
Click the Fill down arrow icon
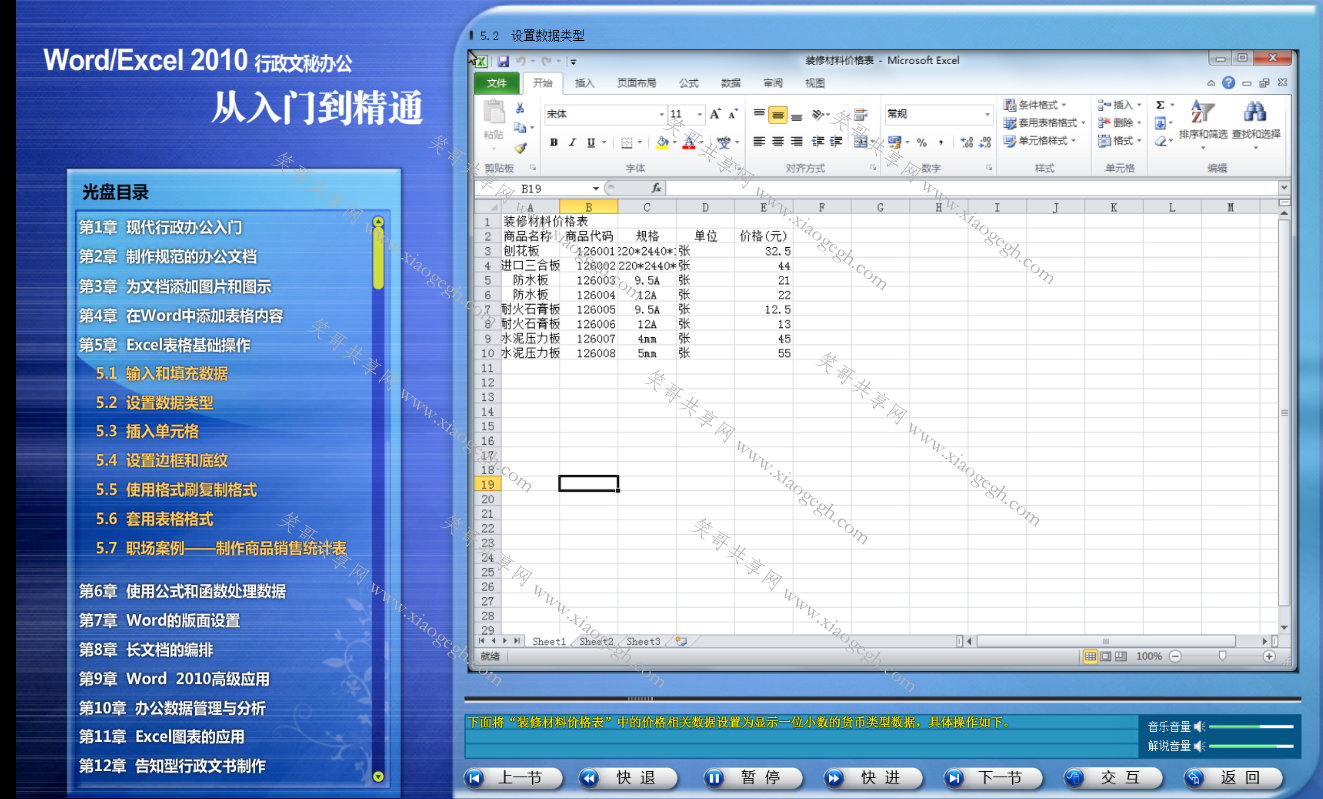point(1160,123)
